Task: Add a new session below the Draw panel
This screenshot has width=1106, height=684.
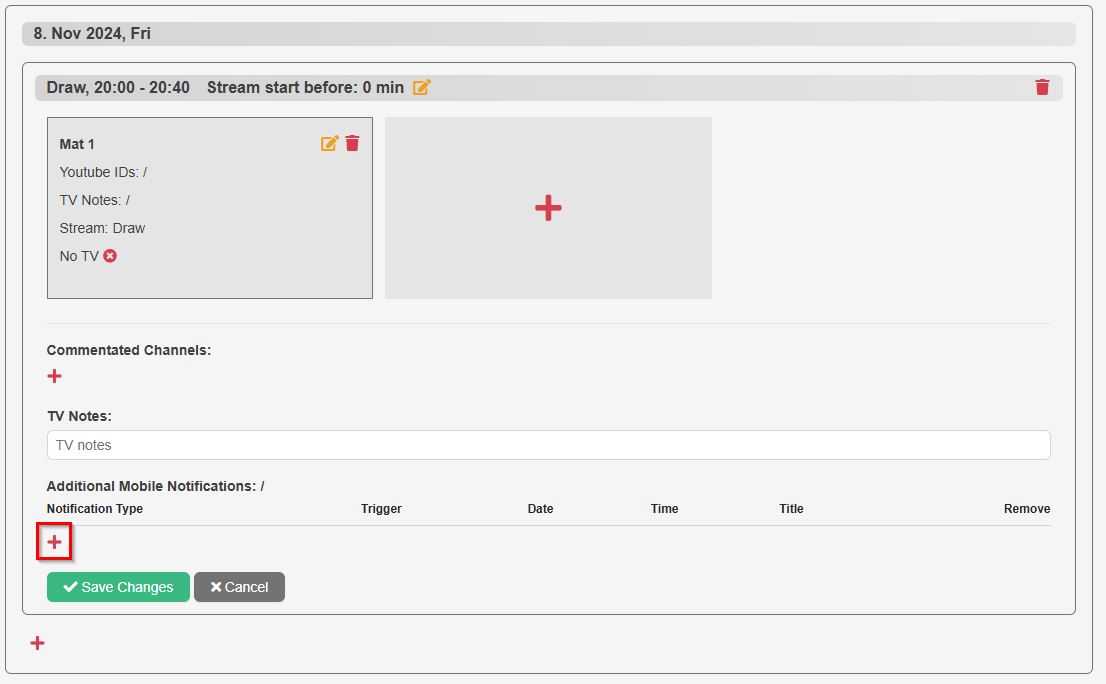Action: click(37, 643)
